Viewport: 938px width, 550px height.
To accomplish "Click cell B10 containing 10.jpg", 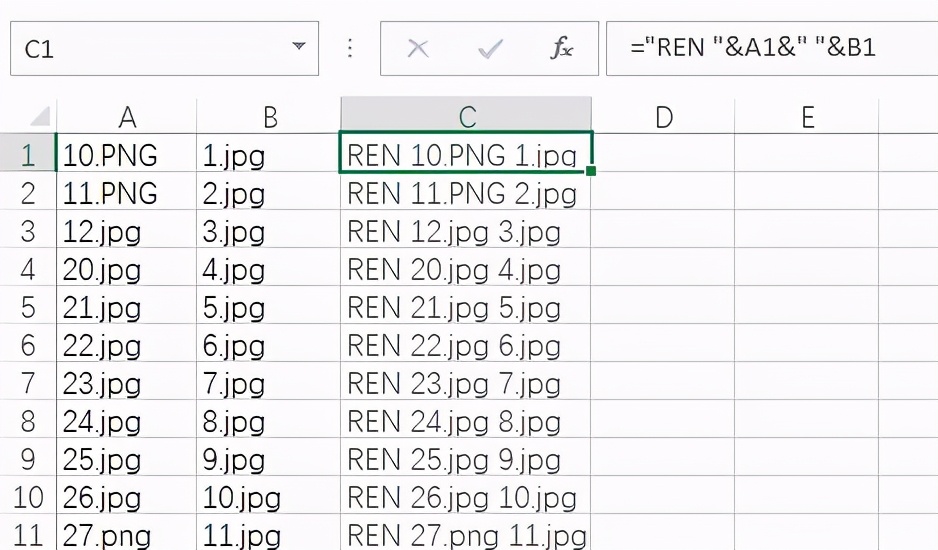I will point(269,497).
